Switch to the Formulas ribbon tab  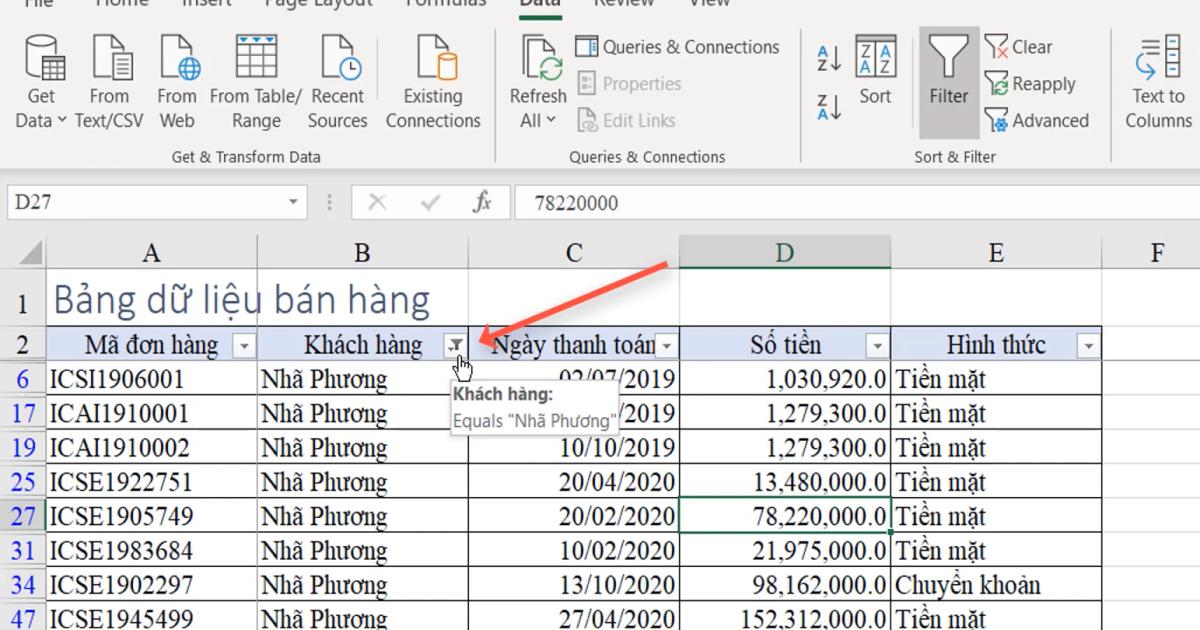(444, 4)
